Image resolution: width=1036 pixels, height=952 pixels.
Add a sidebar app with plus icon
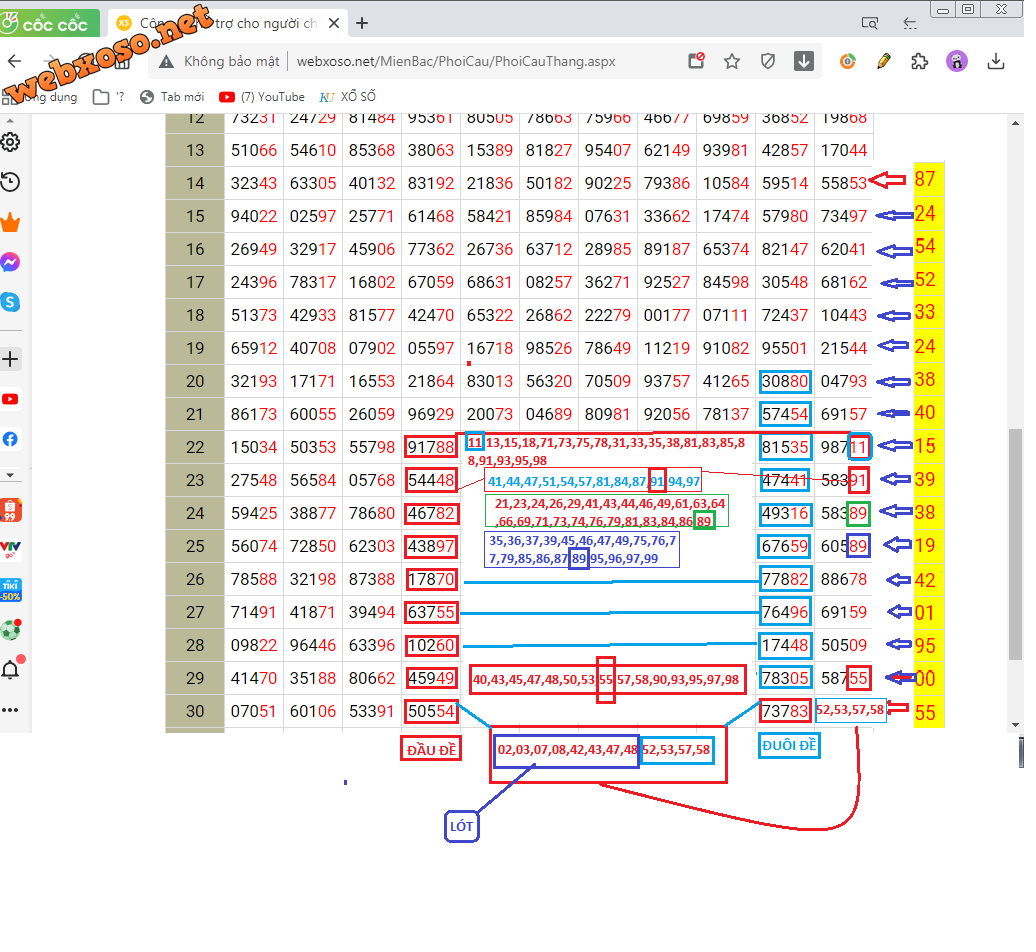coord(10,359)
